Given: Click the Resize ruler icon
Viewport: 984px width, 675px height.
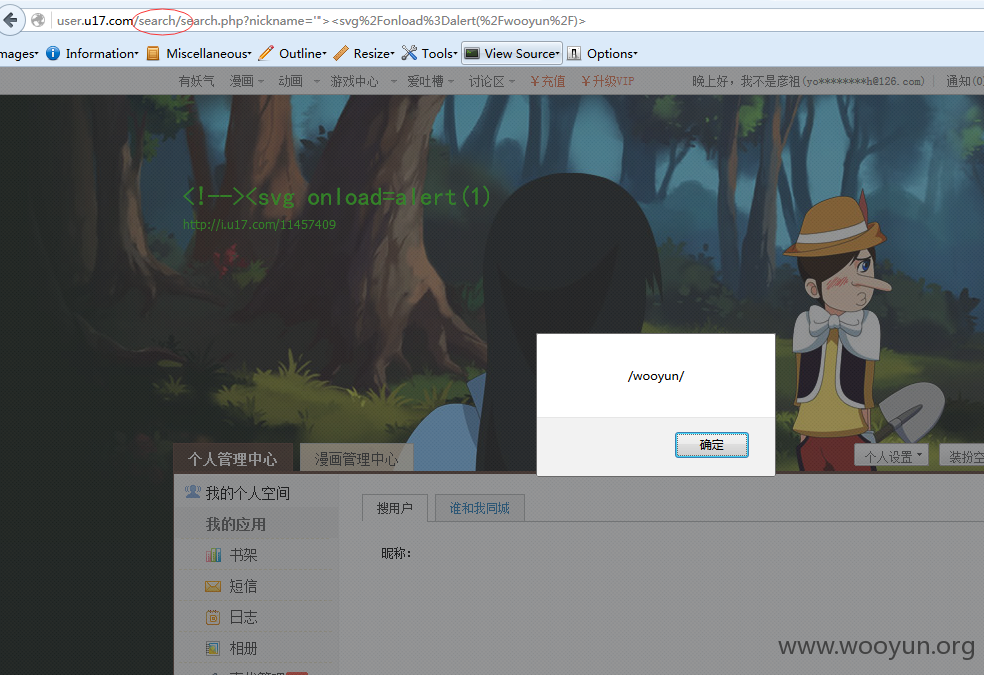Looking at the screenshot, I should (341, 53).
